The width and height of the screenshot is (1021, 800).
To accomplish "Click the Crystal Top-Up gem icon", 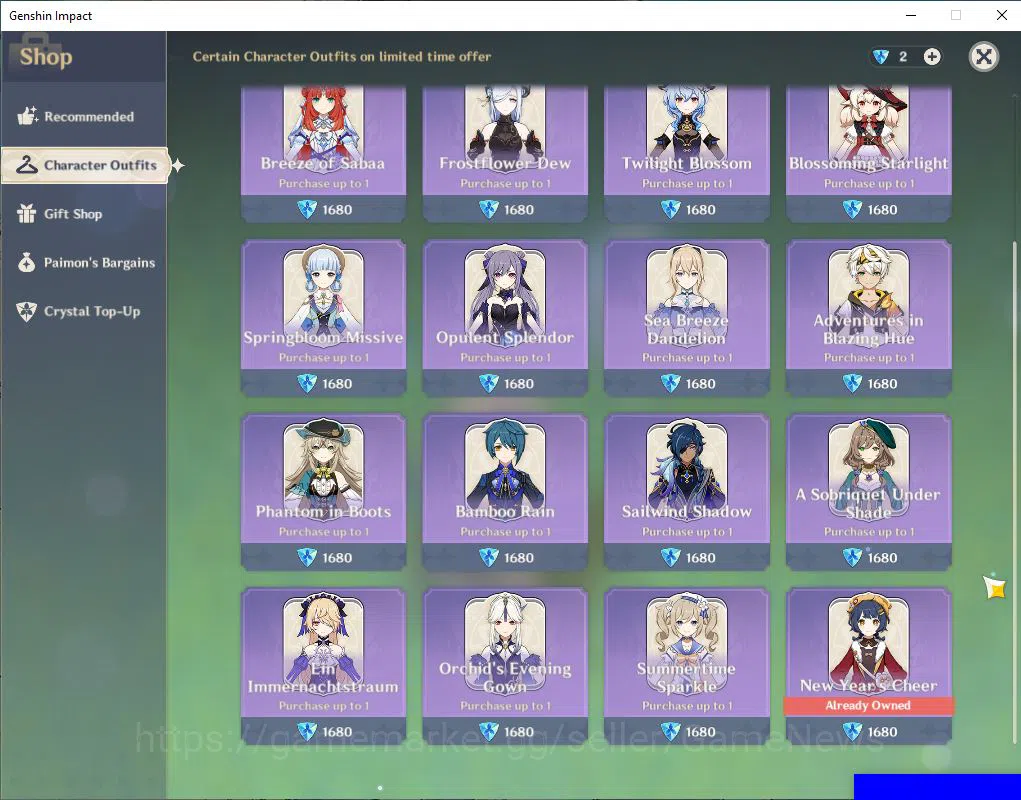I will (27, 311).
